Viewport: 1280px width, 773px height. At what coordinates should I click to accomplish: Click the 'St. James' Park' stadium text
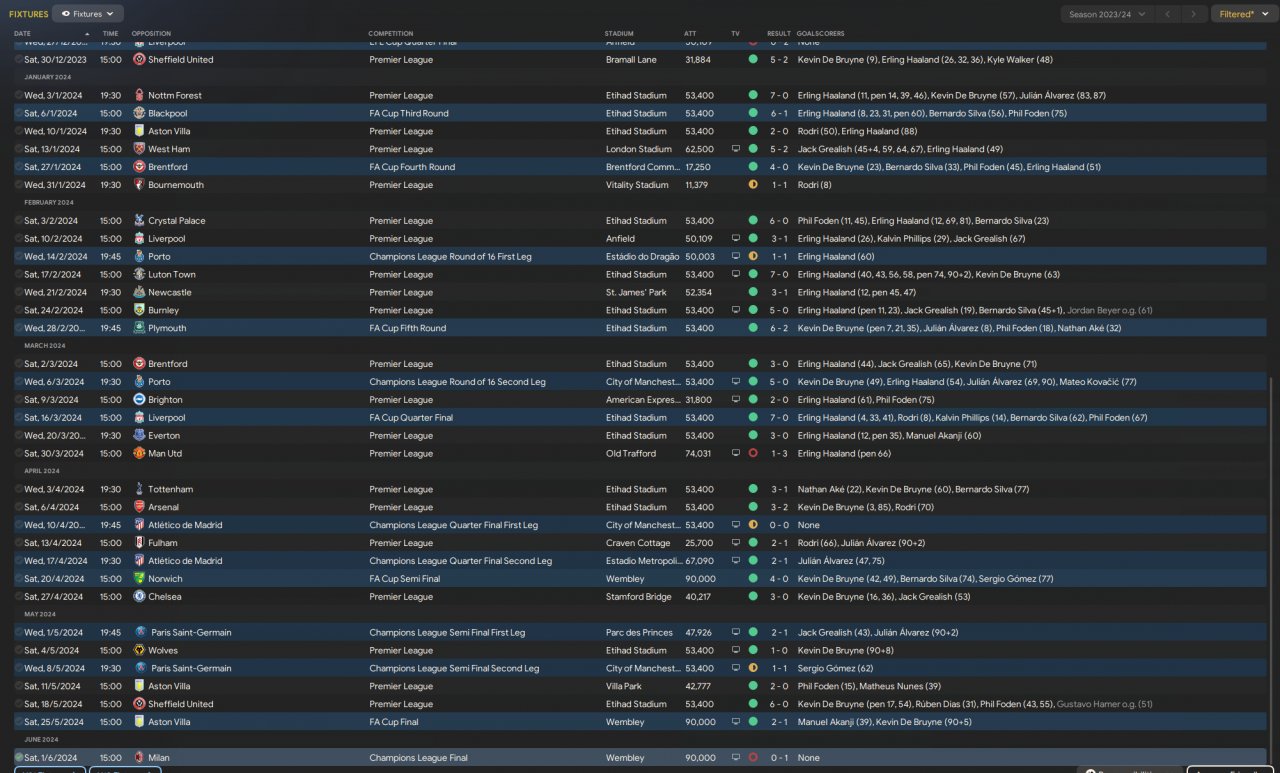[x=636, y=292]
